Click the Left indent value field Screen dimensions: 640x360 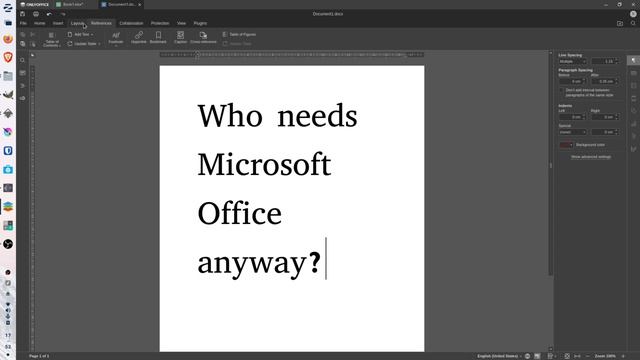point(573,117)
